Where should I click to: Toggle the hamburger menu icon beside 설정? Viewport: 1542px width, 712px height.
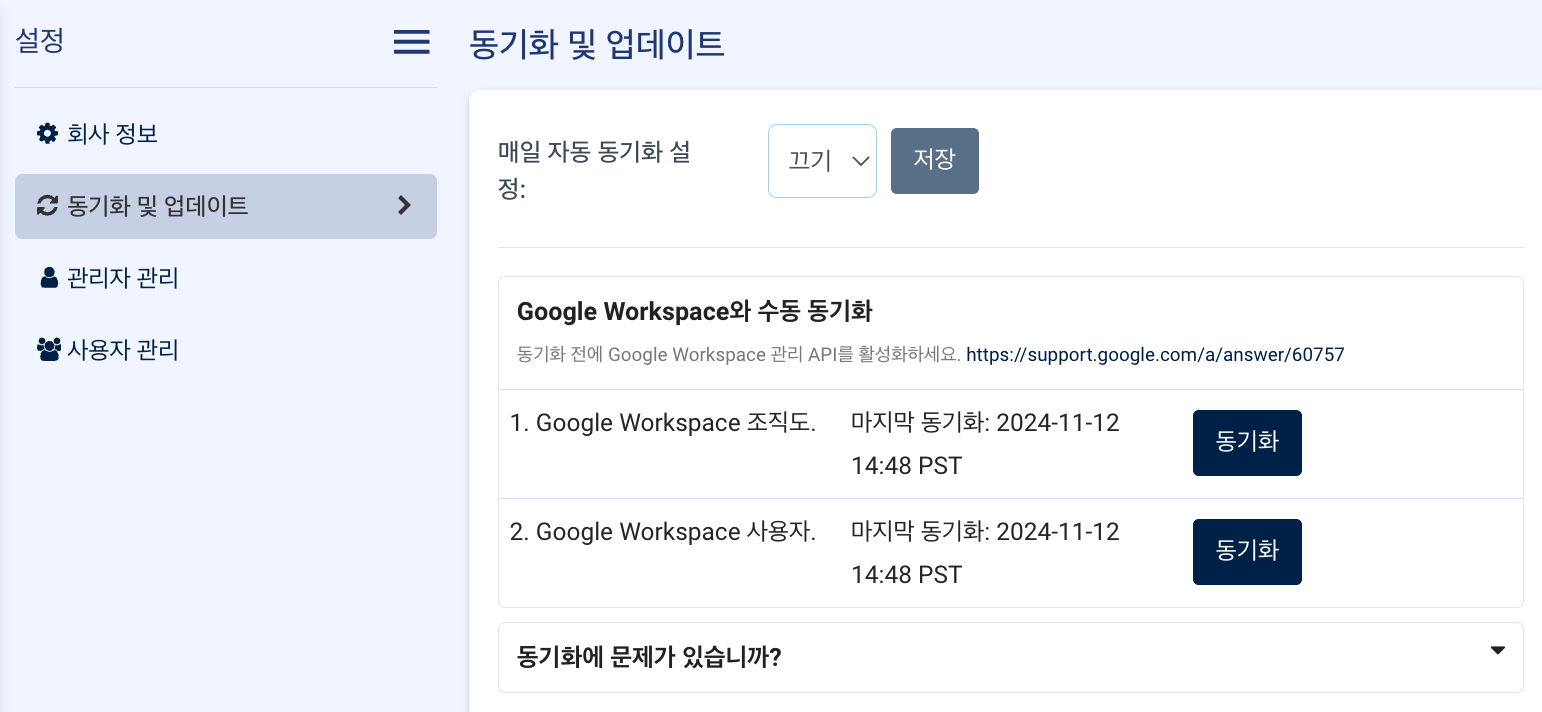pos(411,42)
